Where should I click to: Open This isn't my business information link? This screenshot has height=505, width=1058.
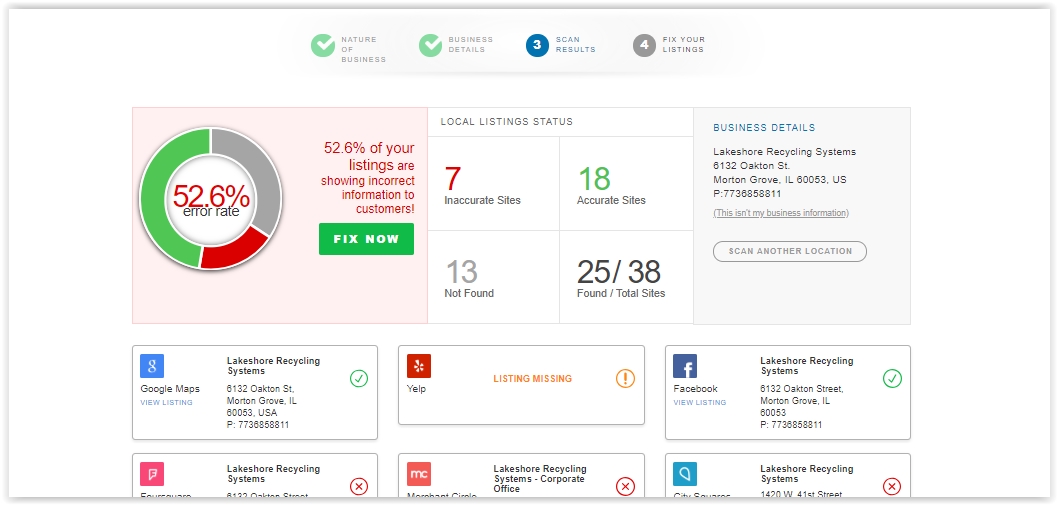tap(781, 213)
